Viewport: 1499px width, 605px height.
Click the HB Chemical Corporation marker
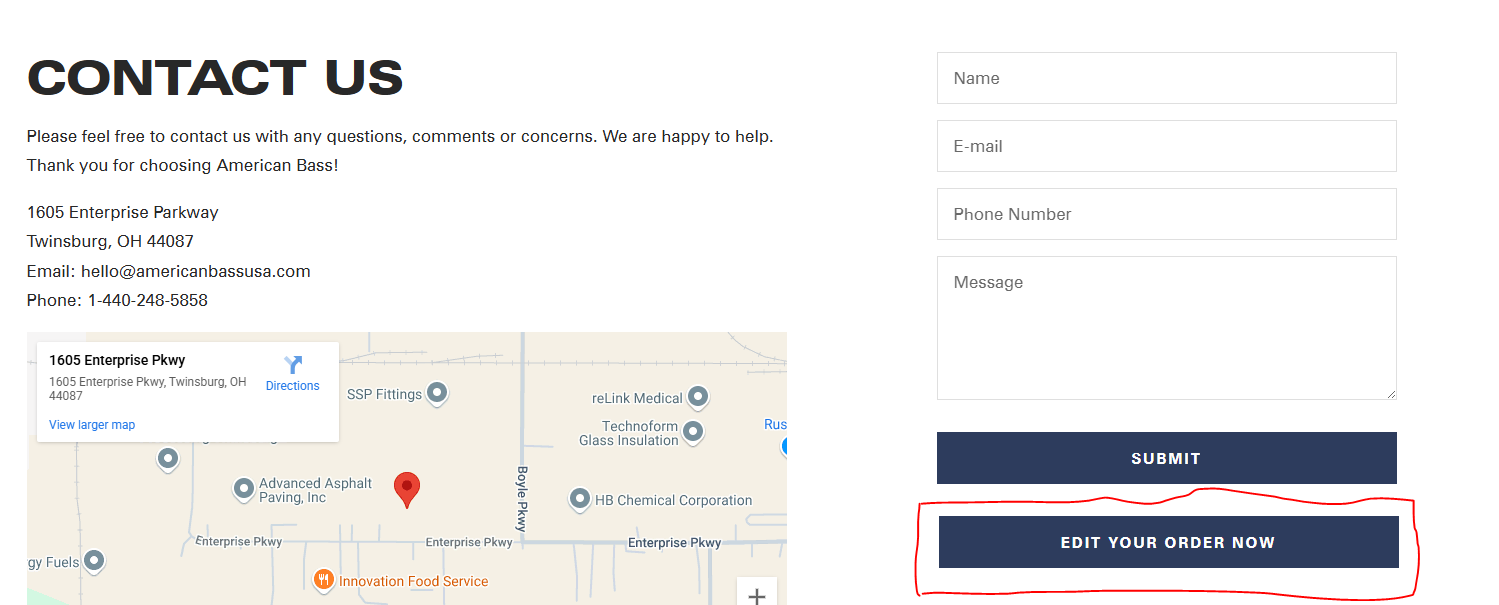coord(580,498)
